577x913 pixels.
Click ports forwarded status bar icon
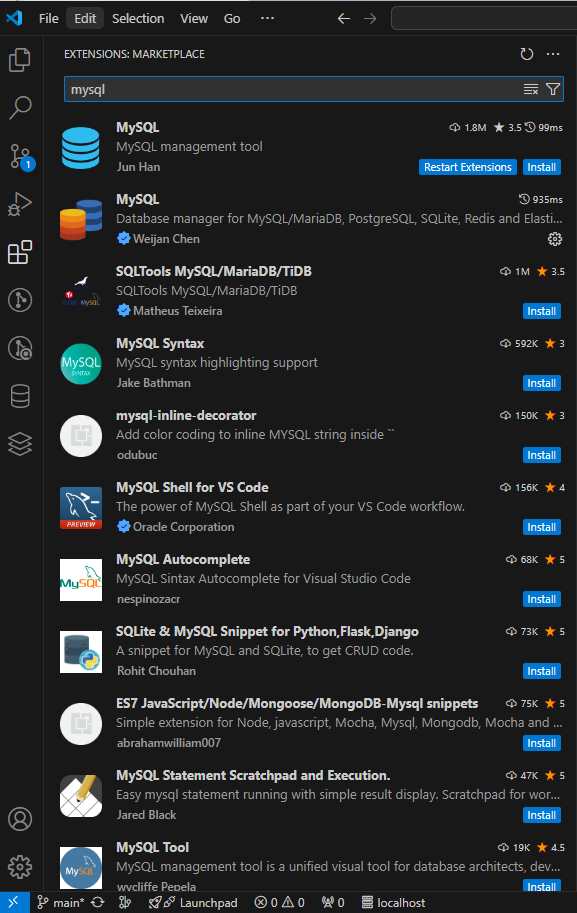pos(333,903)
